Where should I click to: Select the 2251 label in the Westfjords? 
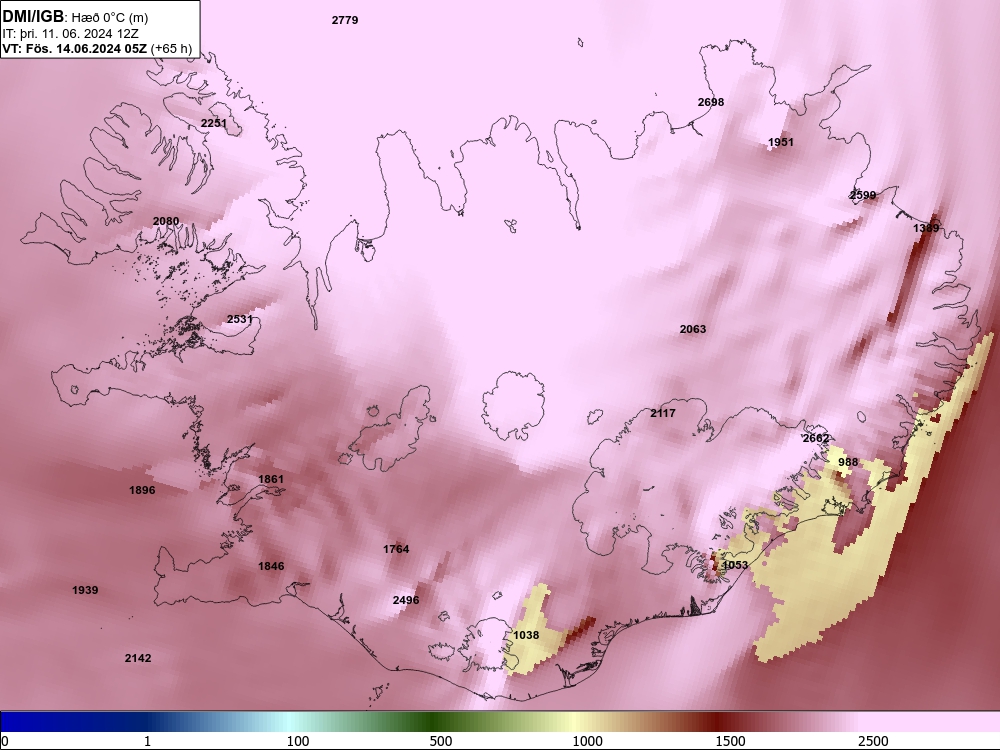pyautogui.click(x=214, y=123)
